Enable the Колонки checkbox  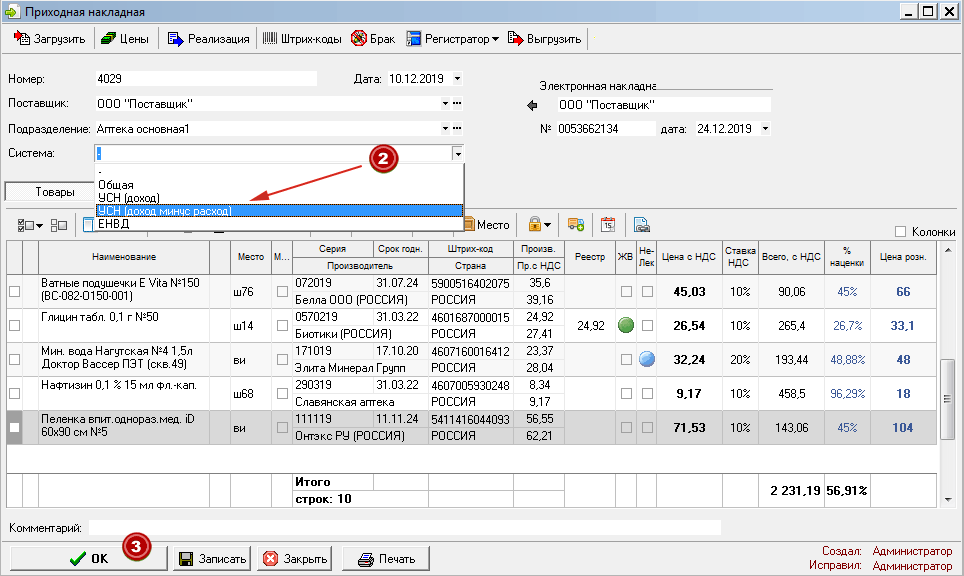point(901,232)
